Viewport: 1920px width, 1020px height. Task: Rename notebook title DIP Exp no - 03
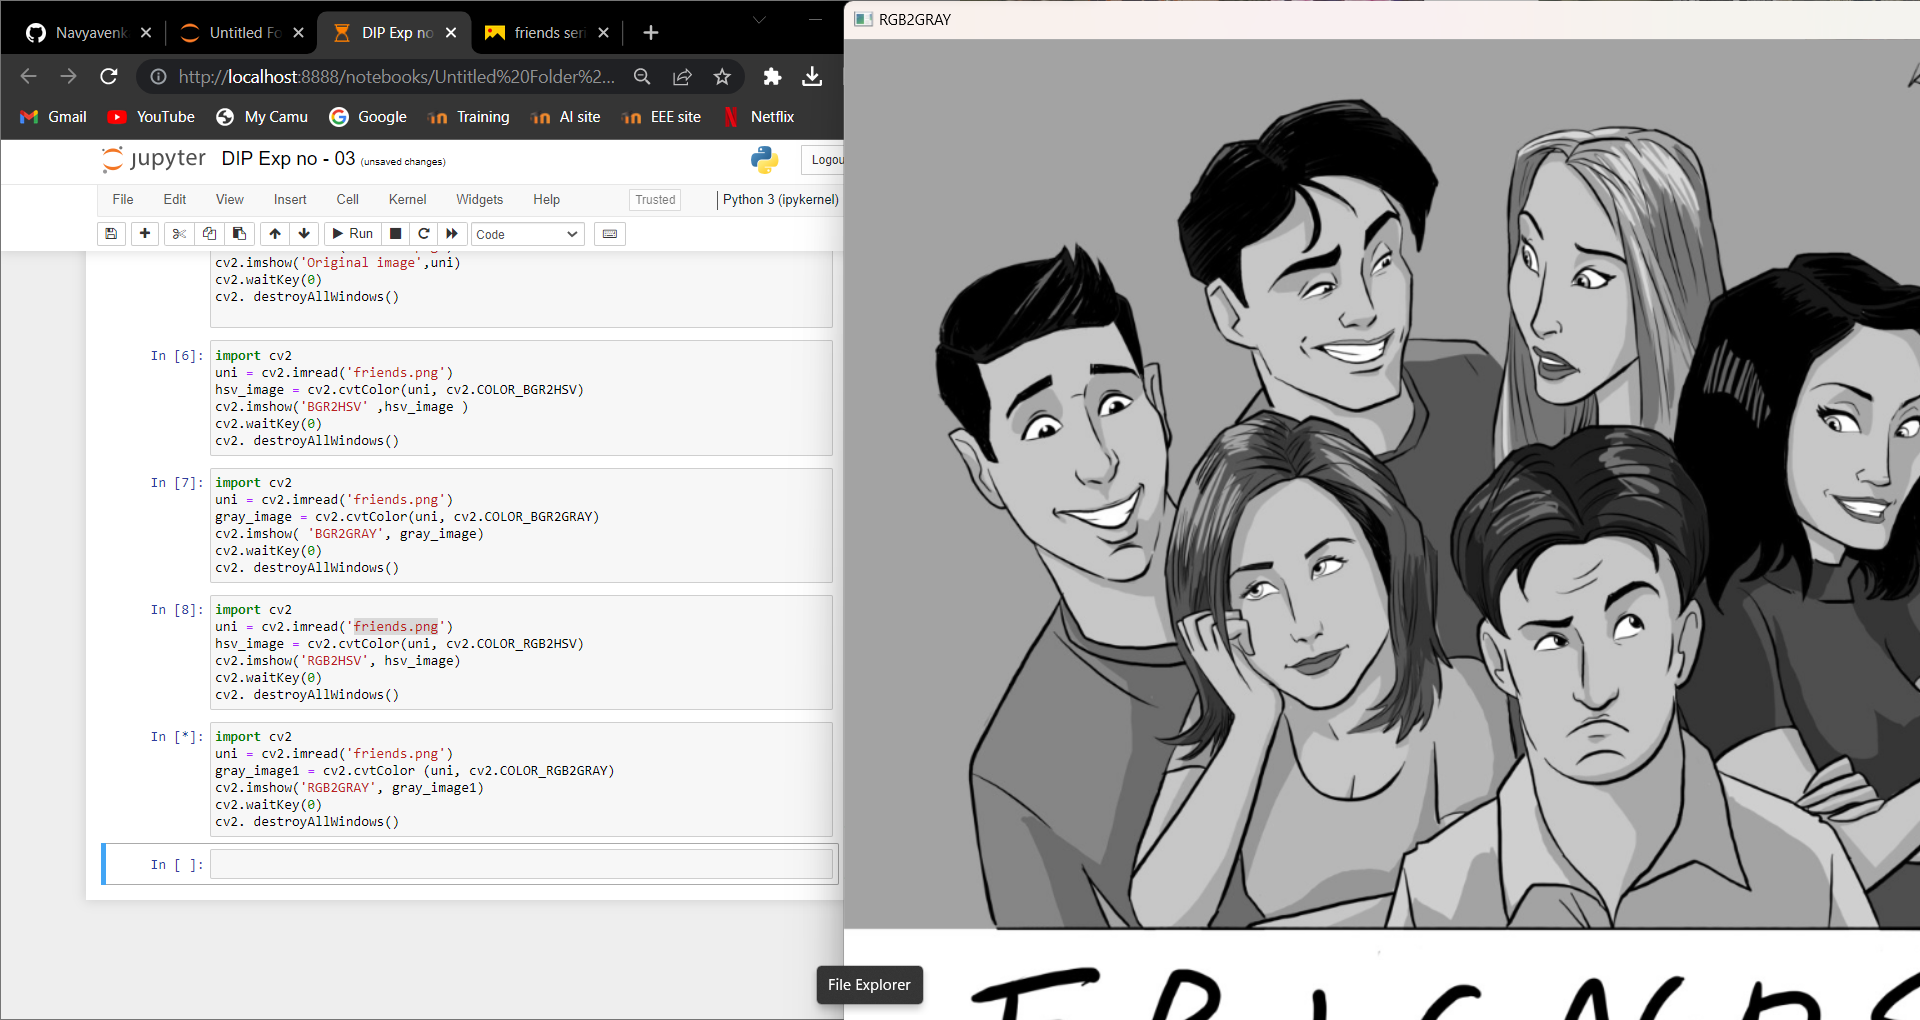[288, 159]
